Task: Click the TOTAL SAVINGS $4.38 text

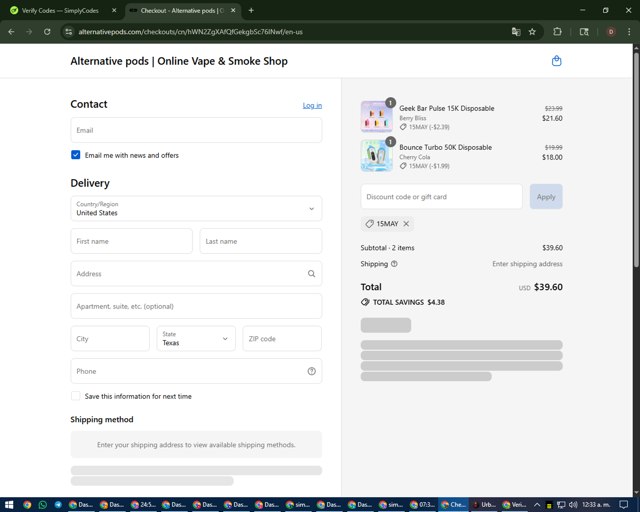Action: pos(409,302)
